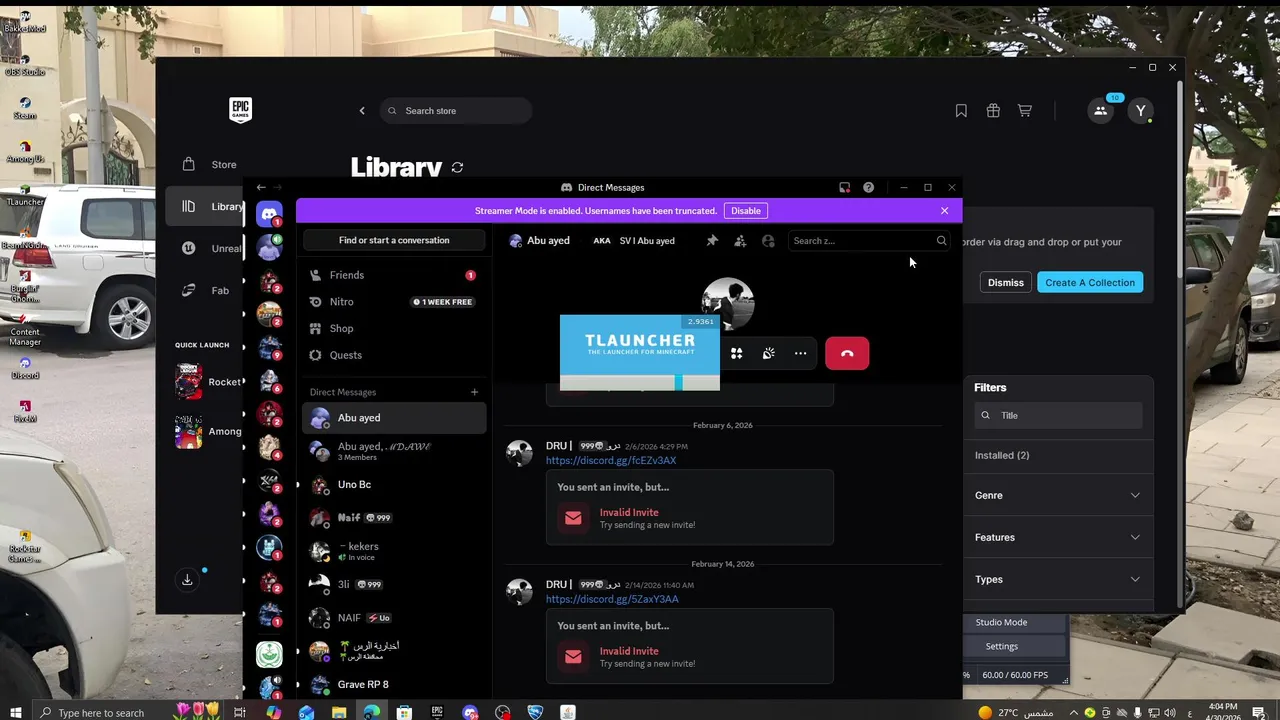The width and height of the screenshot is (1280, 720).
Task: Open Steam desktop shortcut
Action: click(x=25, y=108)
